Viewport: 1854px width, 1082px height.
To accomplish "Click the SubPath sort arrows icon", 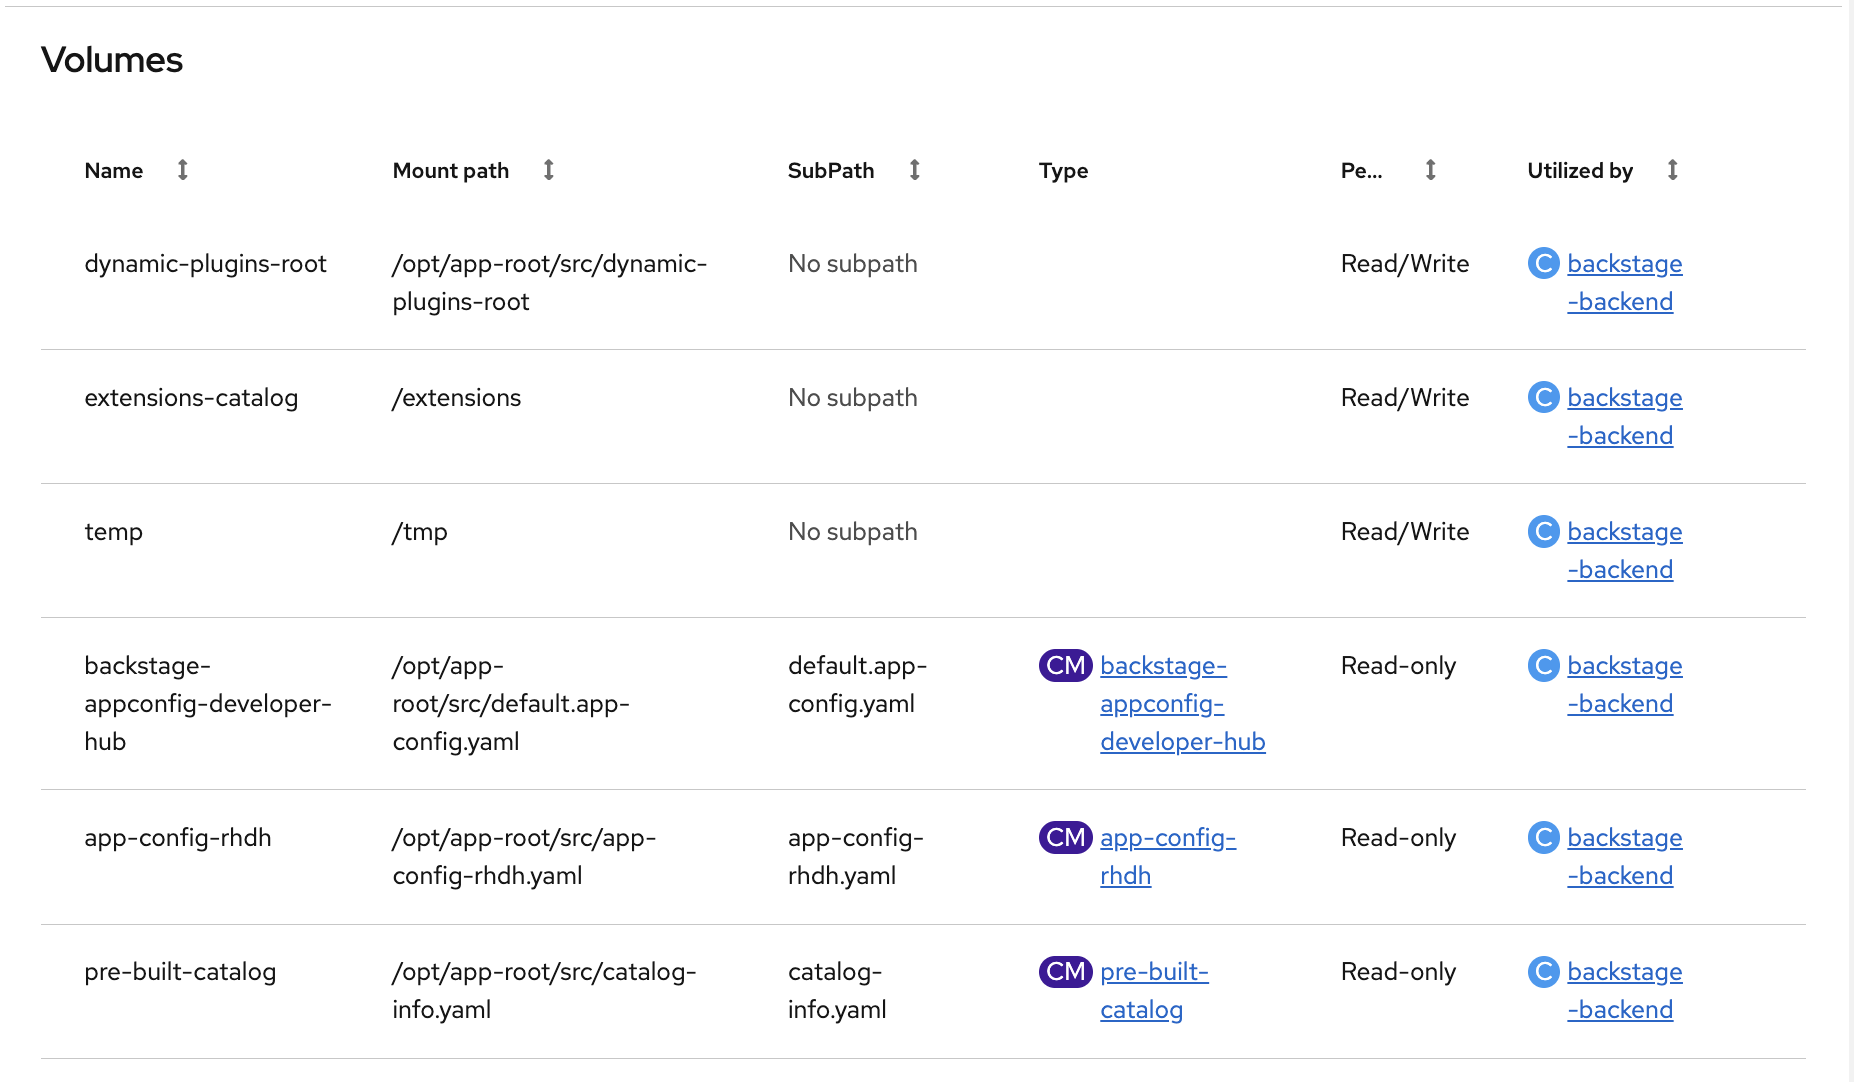I will pos(914,170).
